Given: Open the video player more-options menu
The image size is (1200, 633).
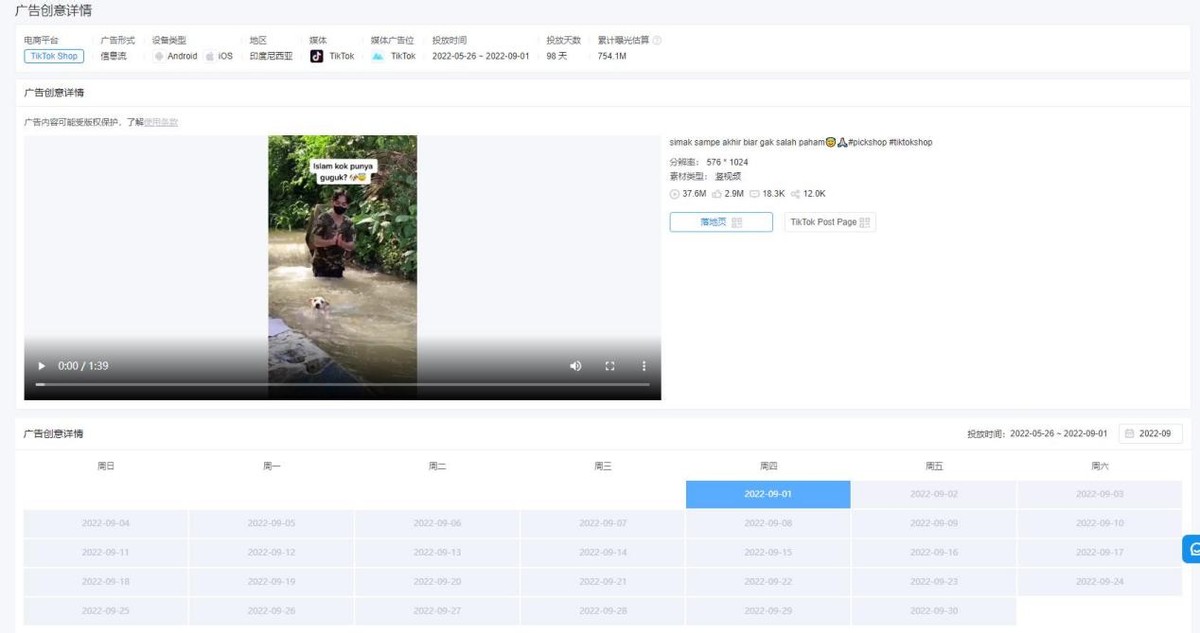Looking at the screenshot, I should pos(643,366).
